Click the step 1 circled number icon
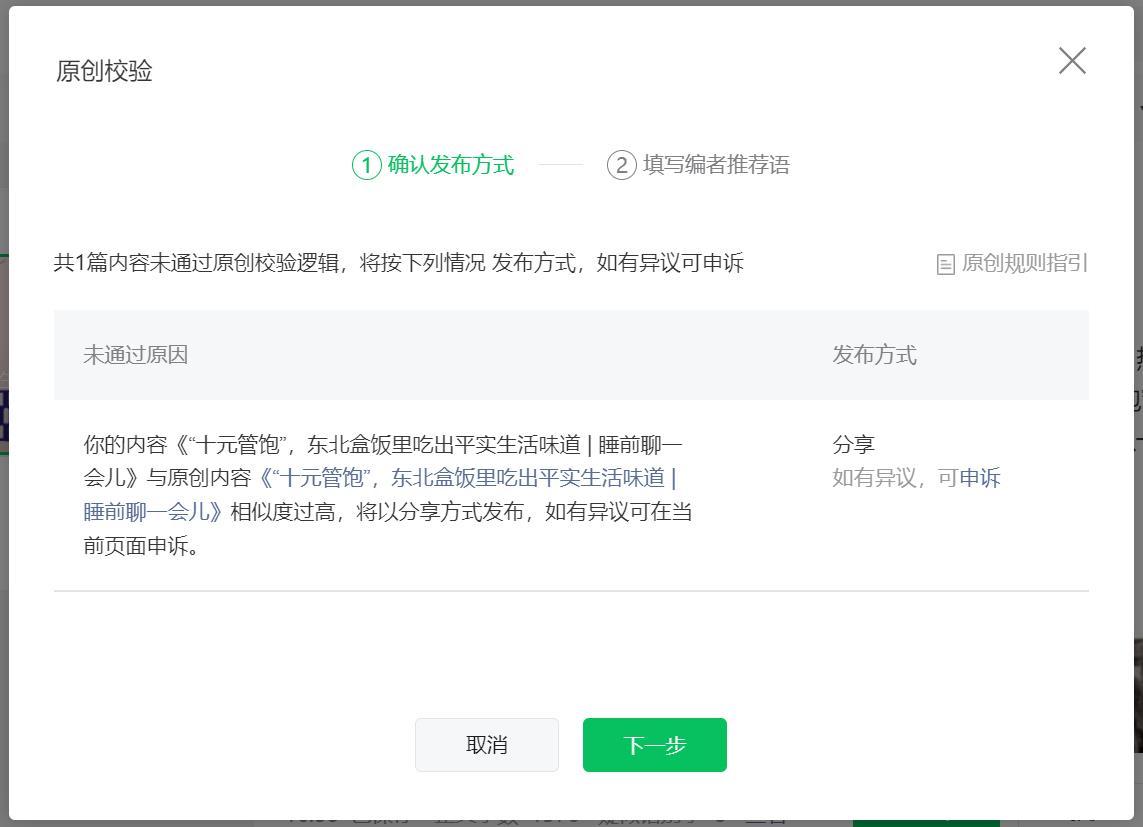The width and height of the screenshot is (1143, 827). pos(367,165)
